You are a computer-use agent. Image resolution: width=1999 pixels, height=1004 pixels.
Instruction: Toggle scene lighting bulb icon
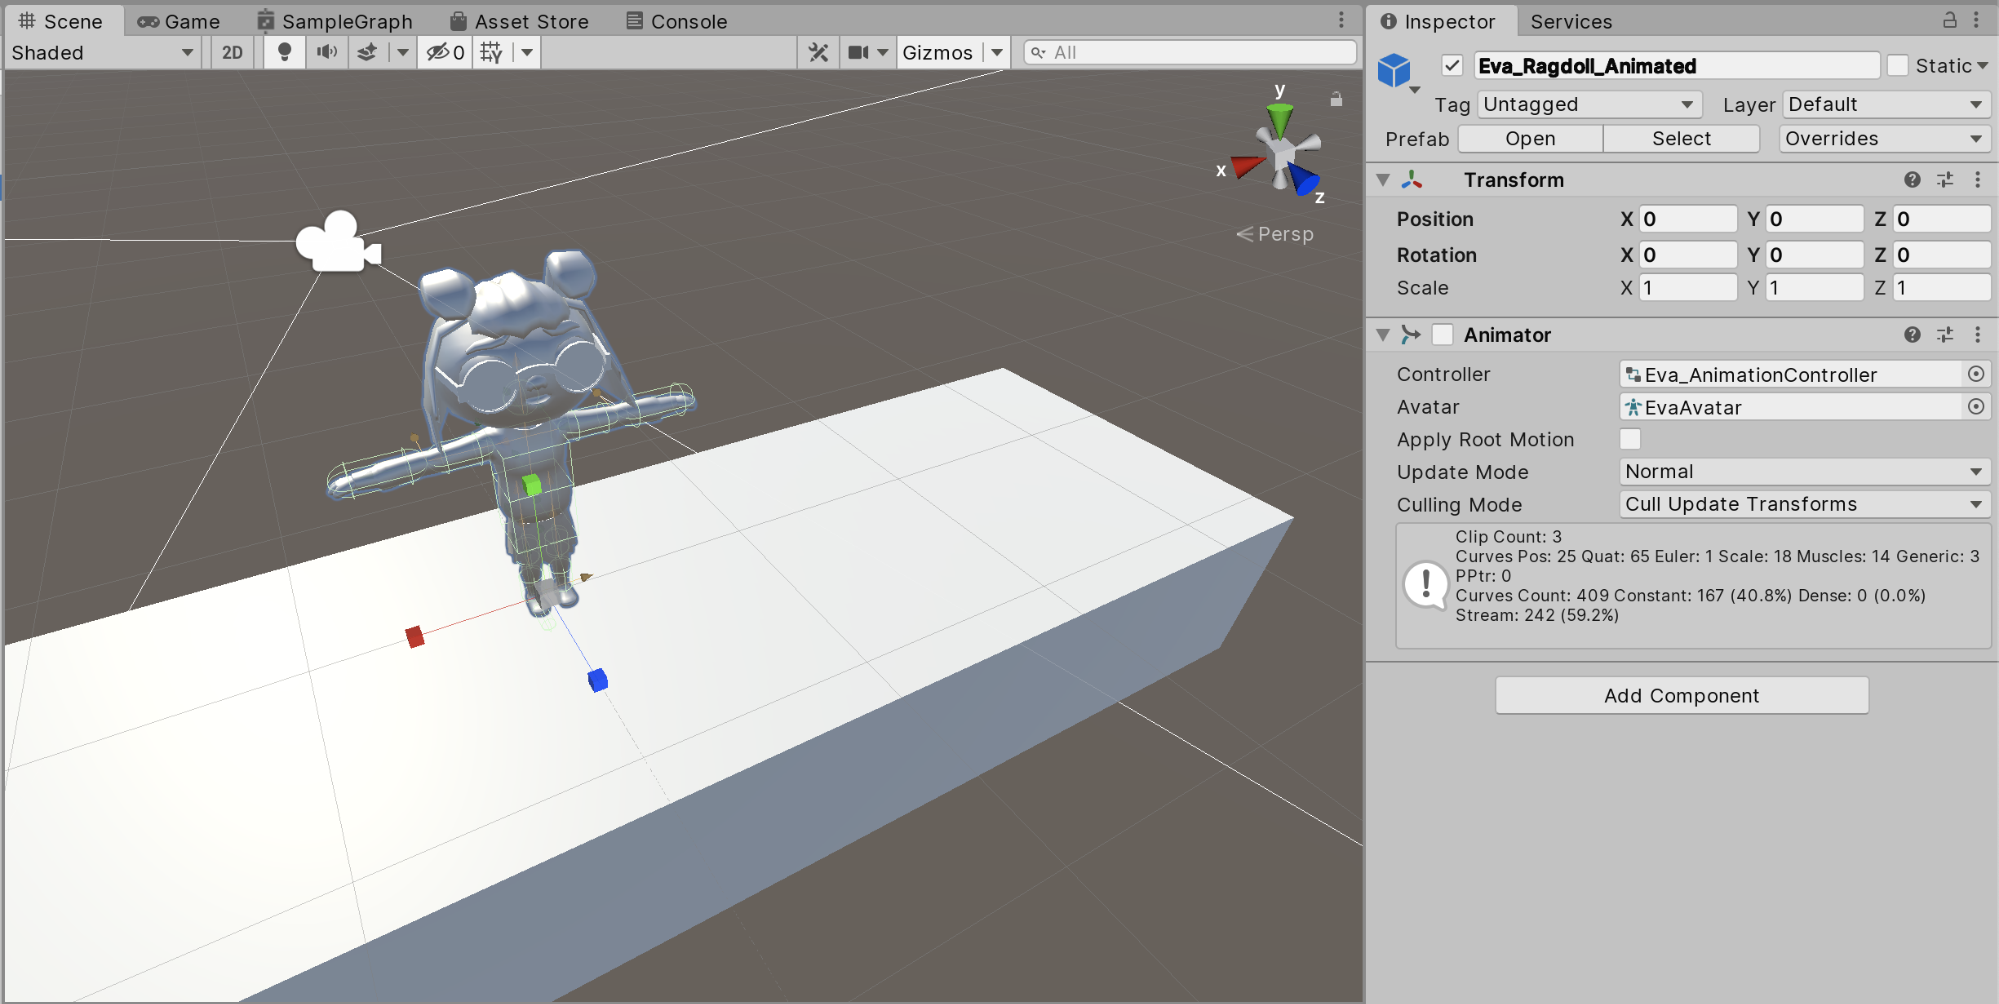pyautogui.click(x=285, y=52)
